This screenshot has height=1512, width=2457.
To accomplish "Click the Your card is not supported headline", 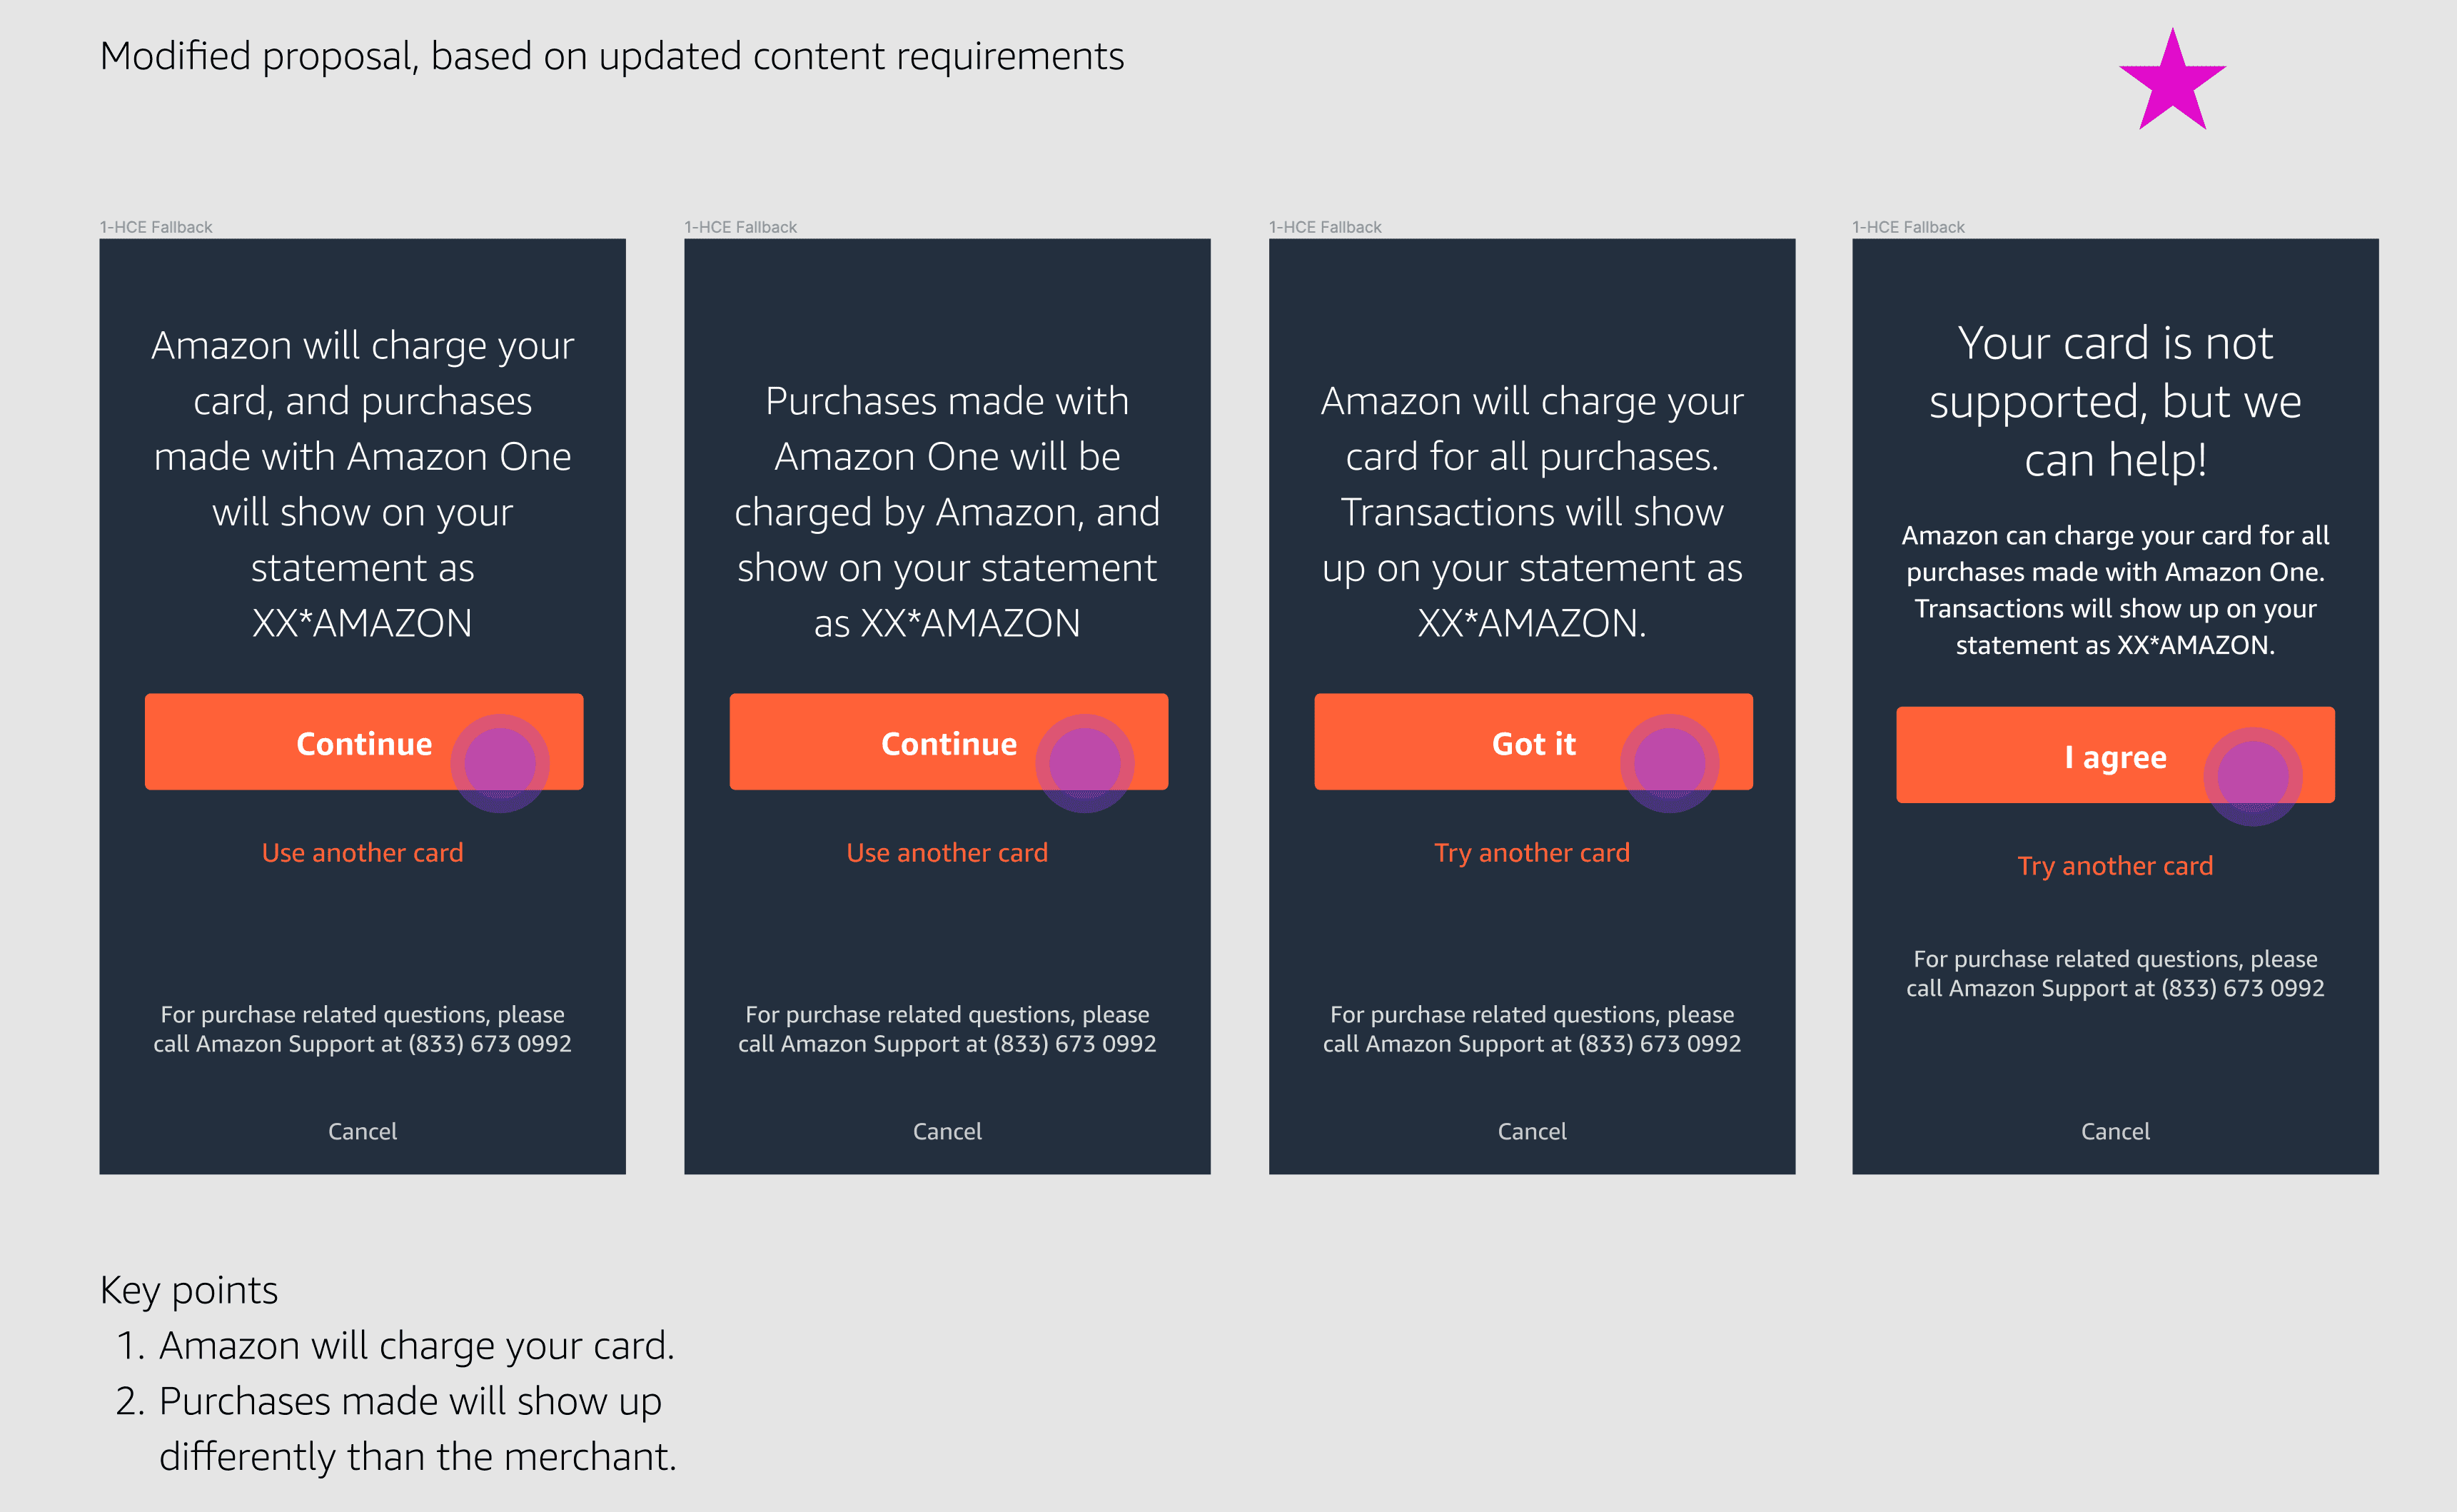I will click(2114, 401).
